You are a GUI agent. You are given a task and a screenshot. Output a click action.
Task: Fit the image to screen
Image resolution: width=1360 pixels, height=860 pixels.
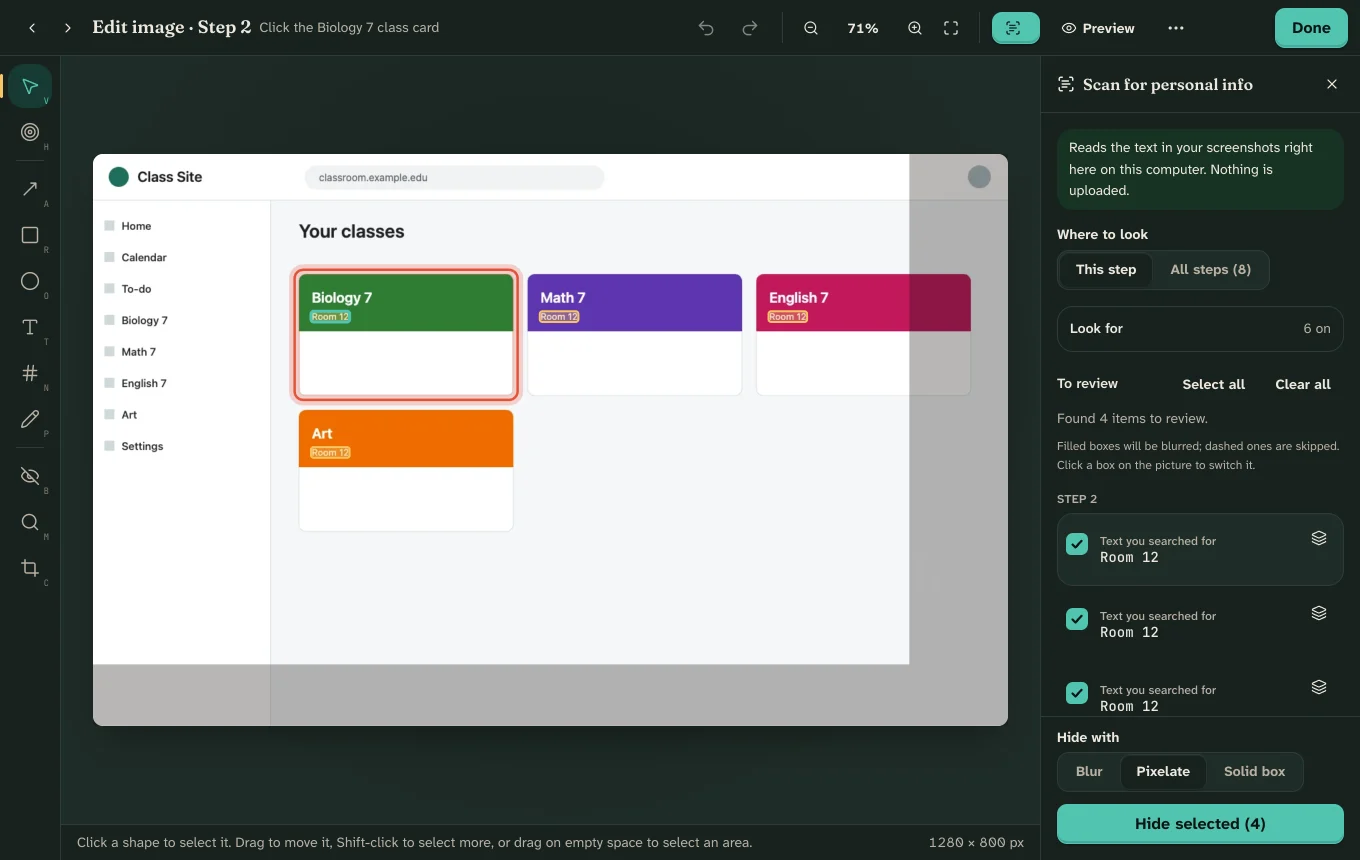951,28
